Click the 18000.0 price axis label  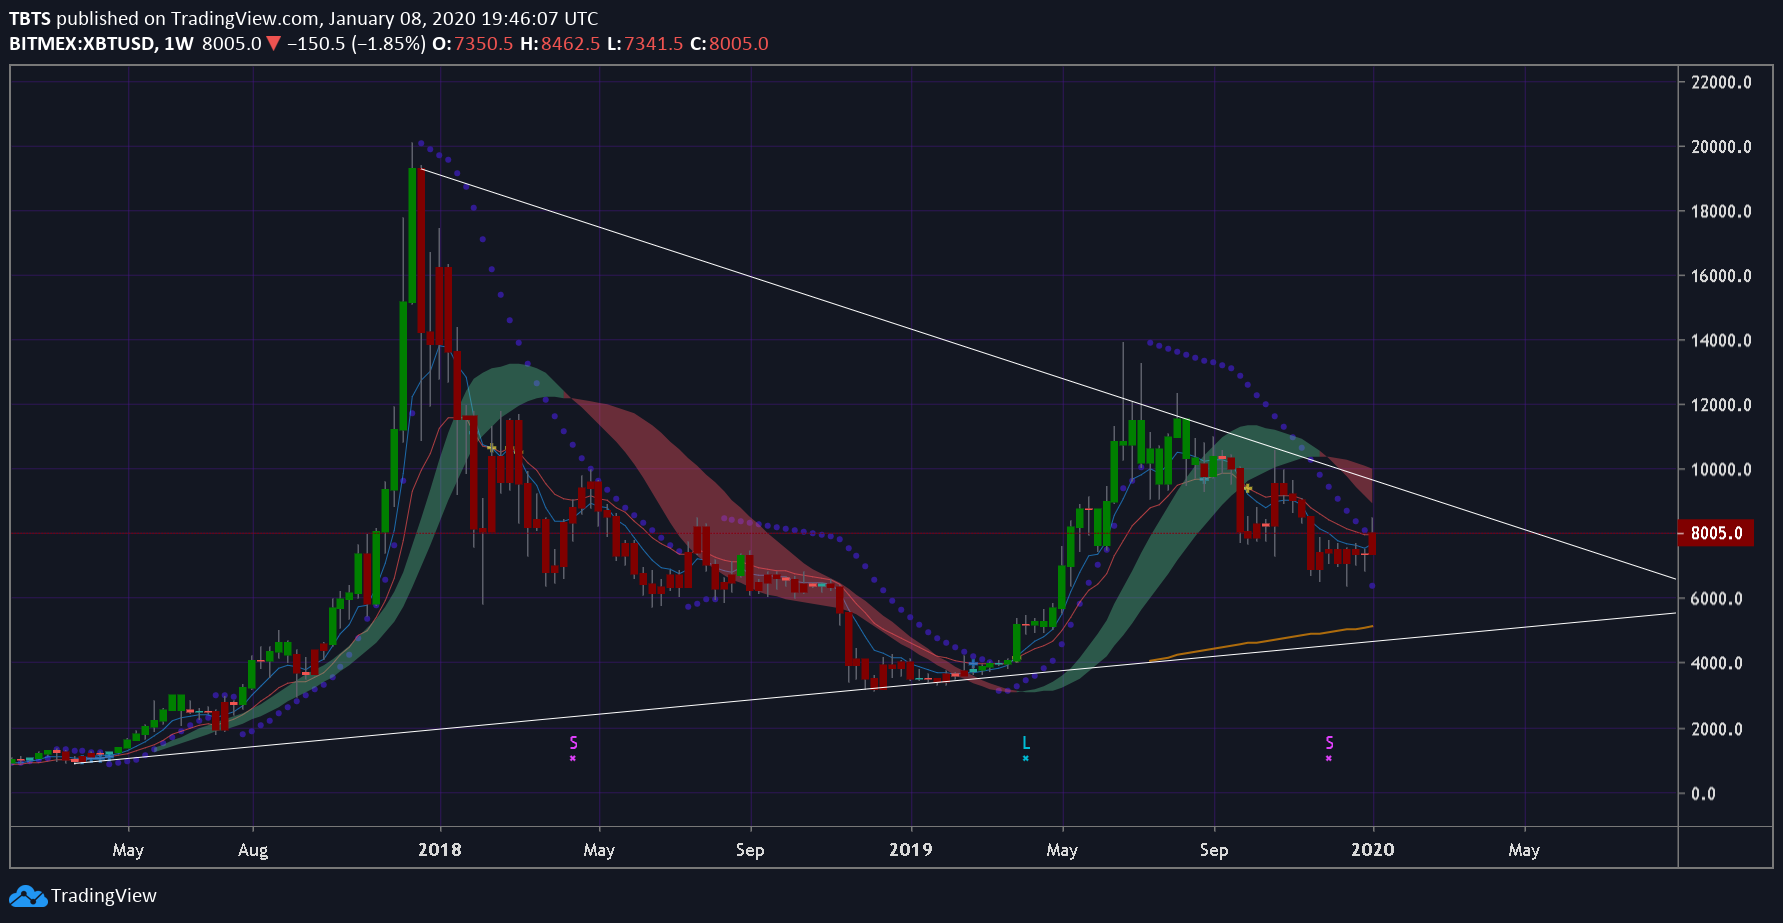click(1721, 211)
